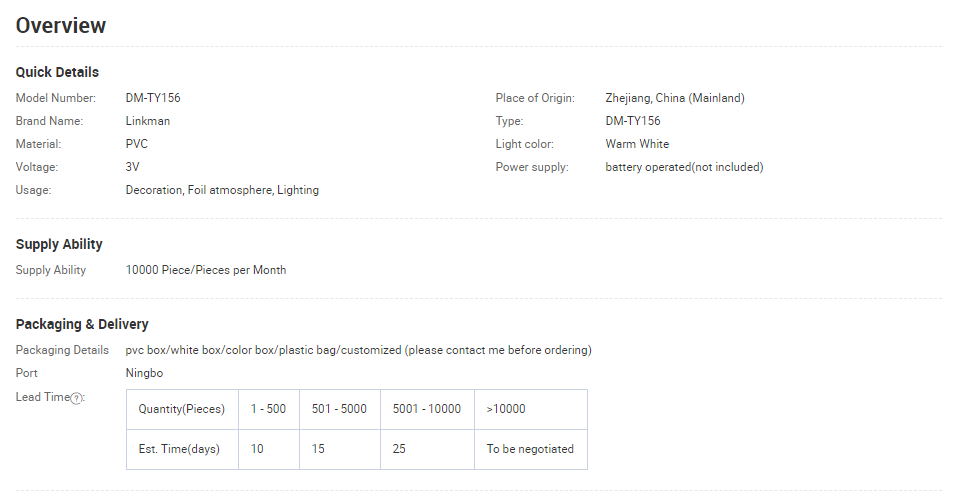956x493 pixels.
Task: Click the Warm White light color value
Action: [637, 144]
